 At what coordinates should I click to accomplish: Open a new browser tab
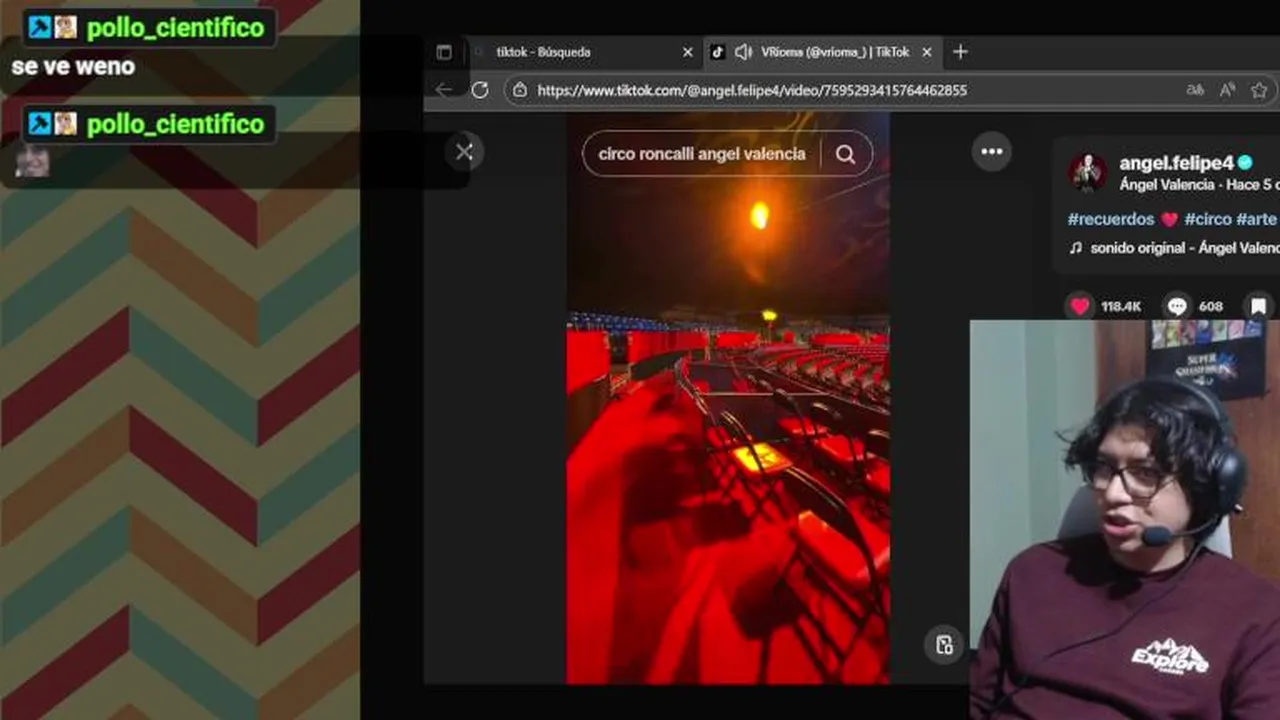pyautogui.click(x=960, y=52)
